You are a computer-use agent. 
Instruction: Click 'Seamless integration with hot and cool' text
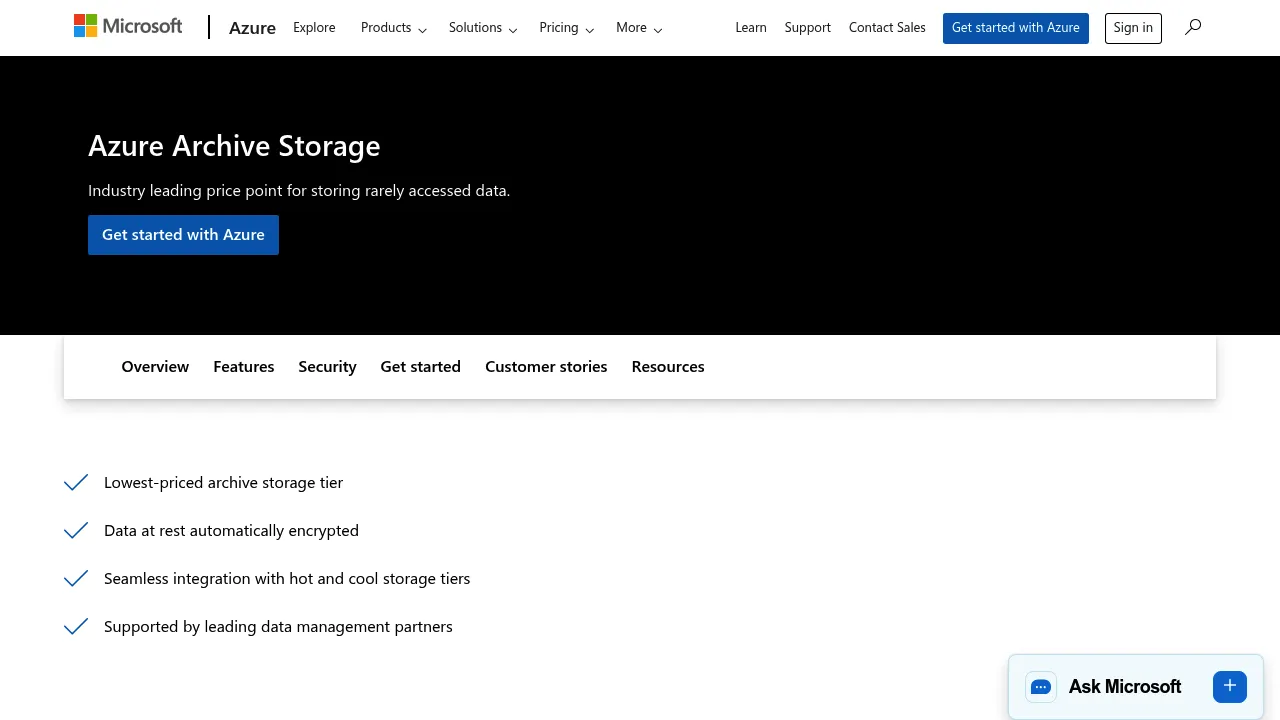[287, 579]
